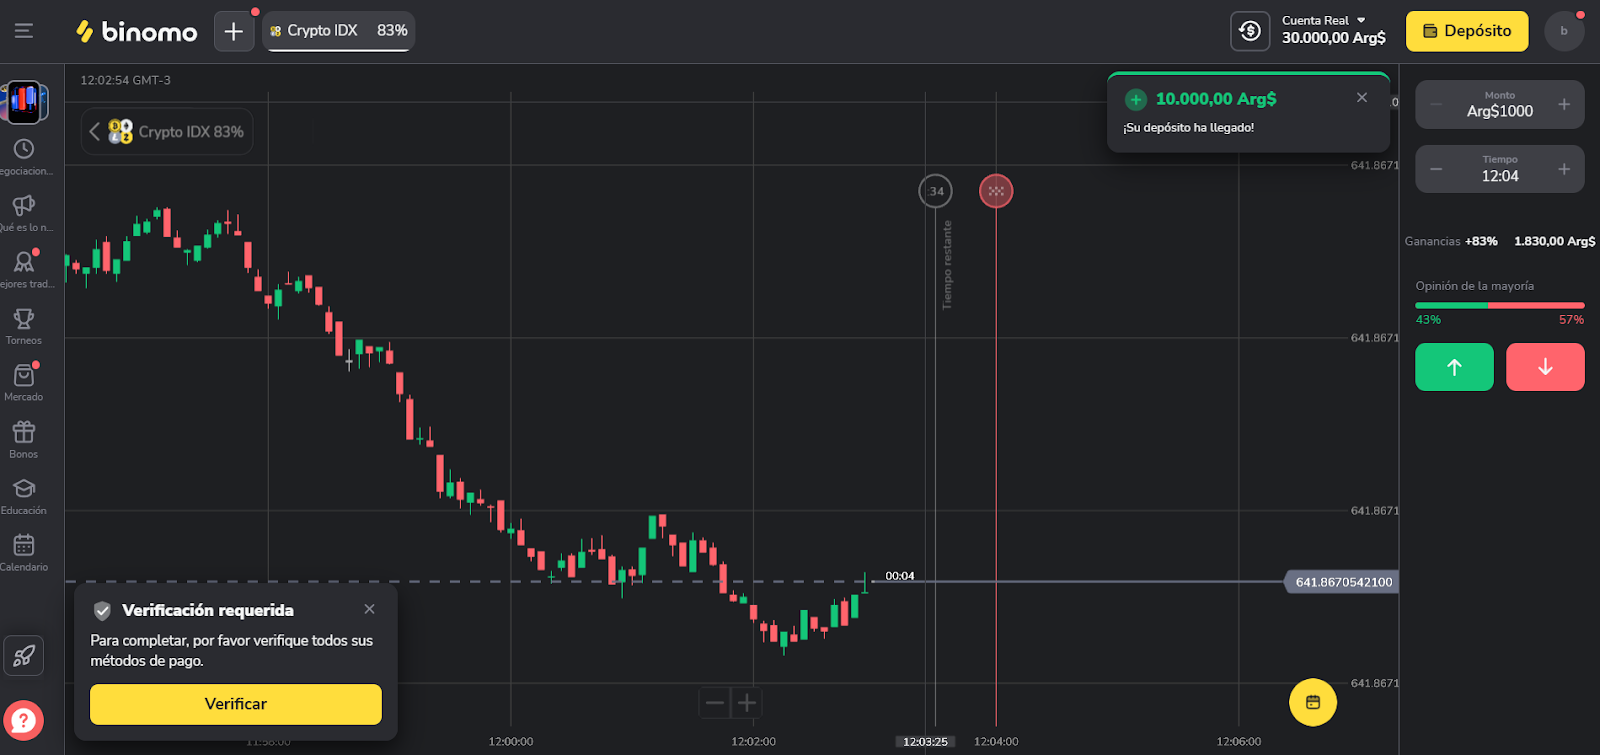Decrease Tiempo with minus button
Image resolution: width=1600 pixels, height=755 pixels.
tap(1436, 169)
